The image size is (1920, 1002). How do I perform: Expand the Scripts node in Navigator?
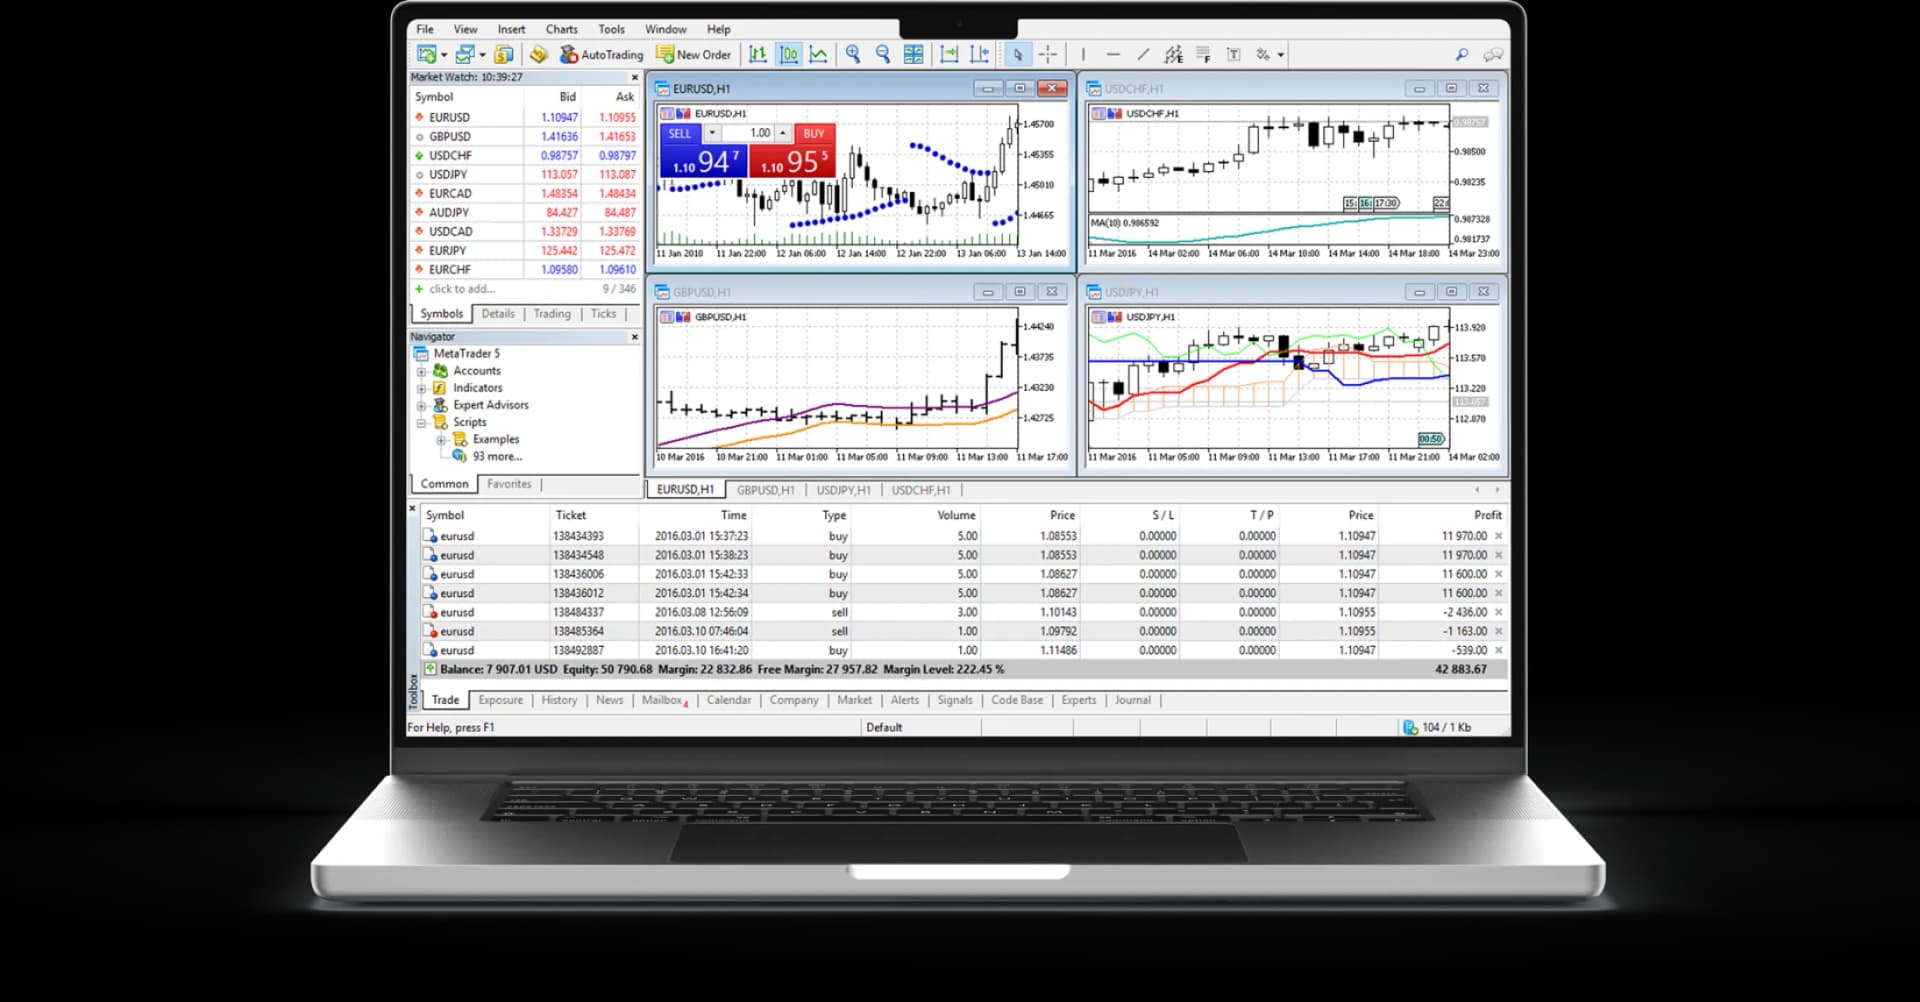(421, 421)
